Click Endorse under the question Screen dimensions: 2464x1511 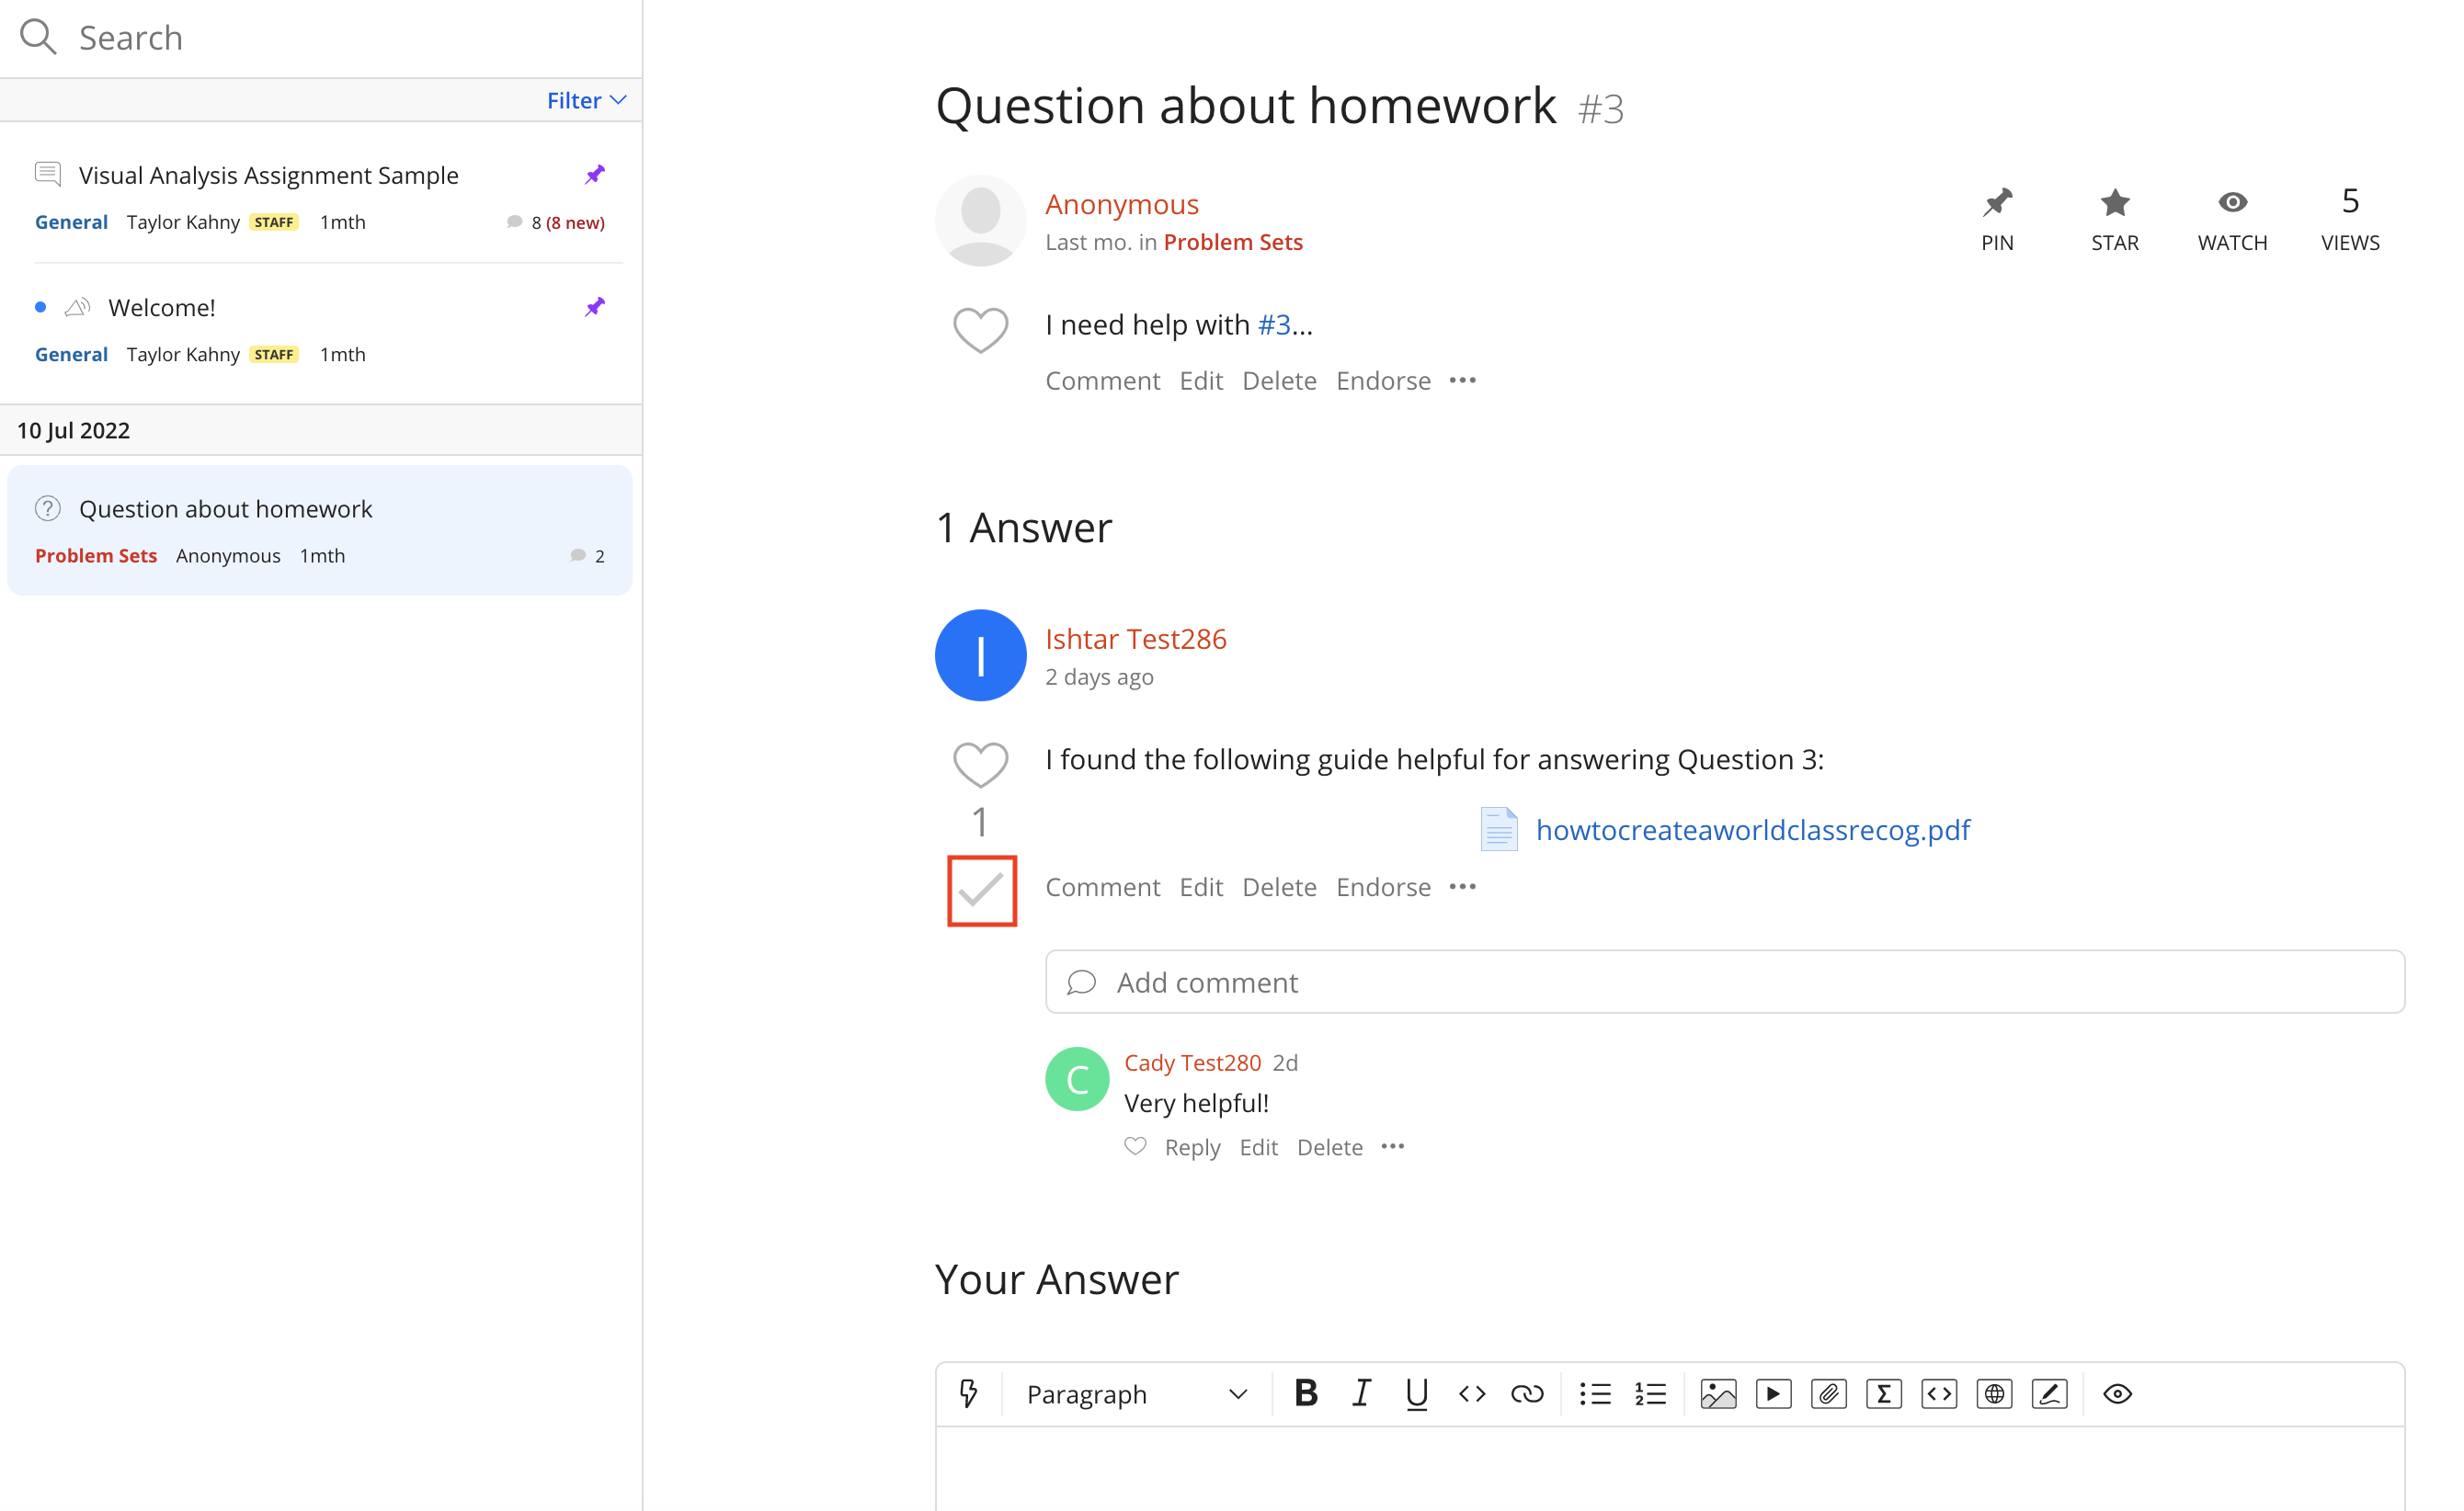click(x=1383, y=381)
